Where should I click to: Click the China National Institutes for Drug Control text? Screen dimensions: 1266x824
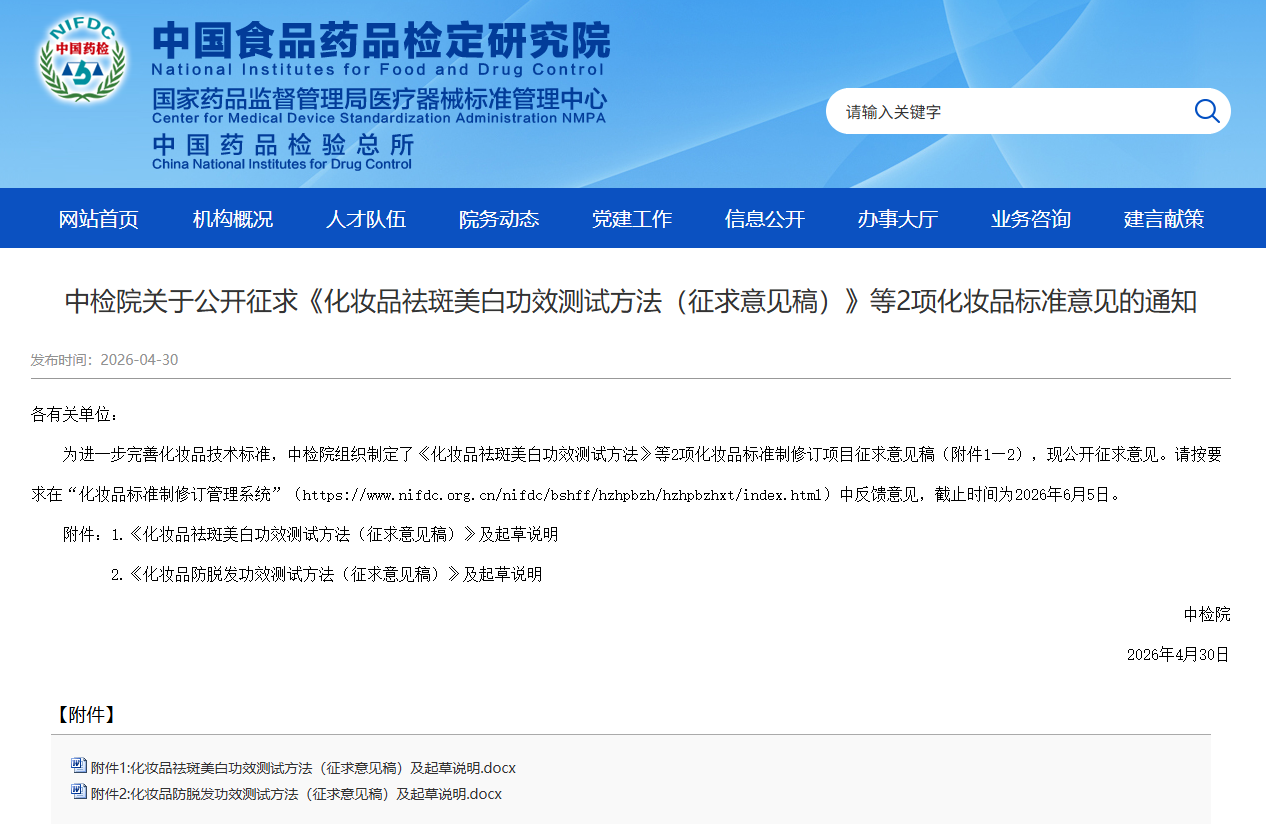click(282, 164)
